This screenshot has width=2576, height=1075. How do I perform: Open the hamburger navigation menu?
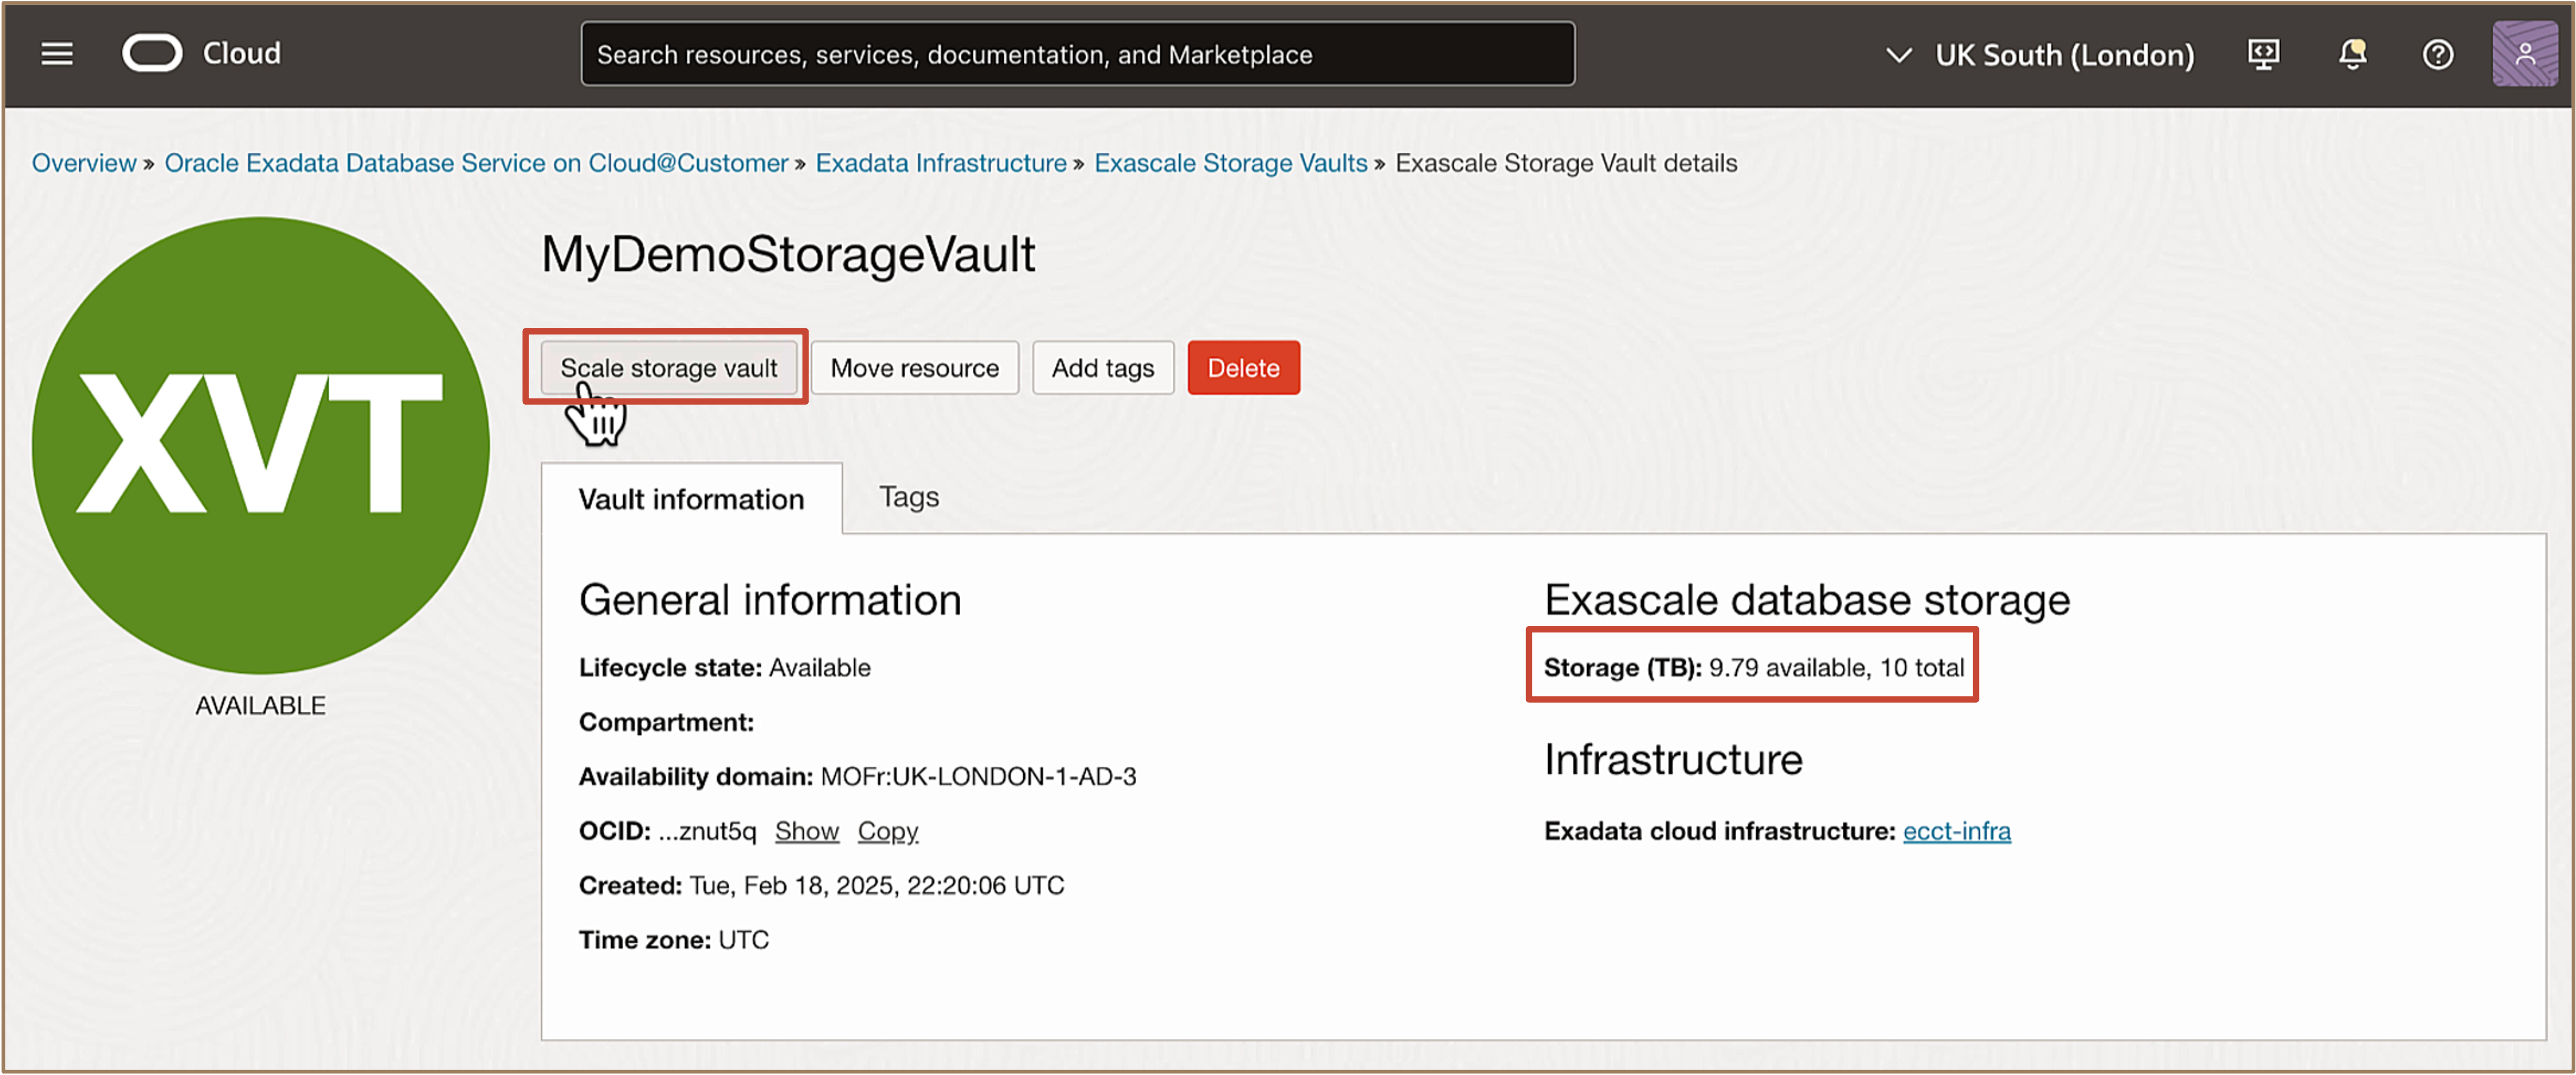tap(57, 54)
